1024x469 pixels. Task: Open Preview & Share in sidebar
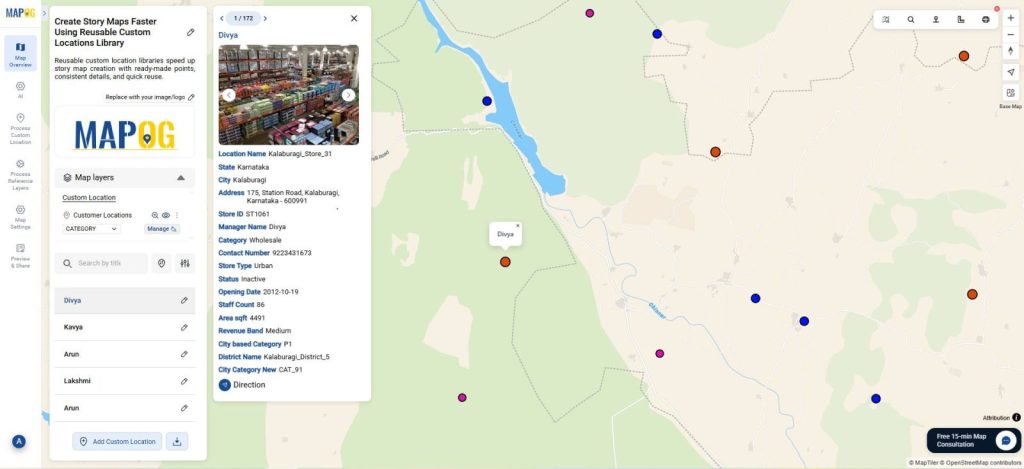coord(20,255)
